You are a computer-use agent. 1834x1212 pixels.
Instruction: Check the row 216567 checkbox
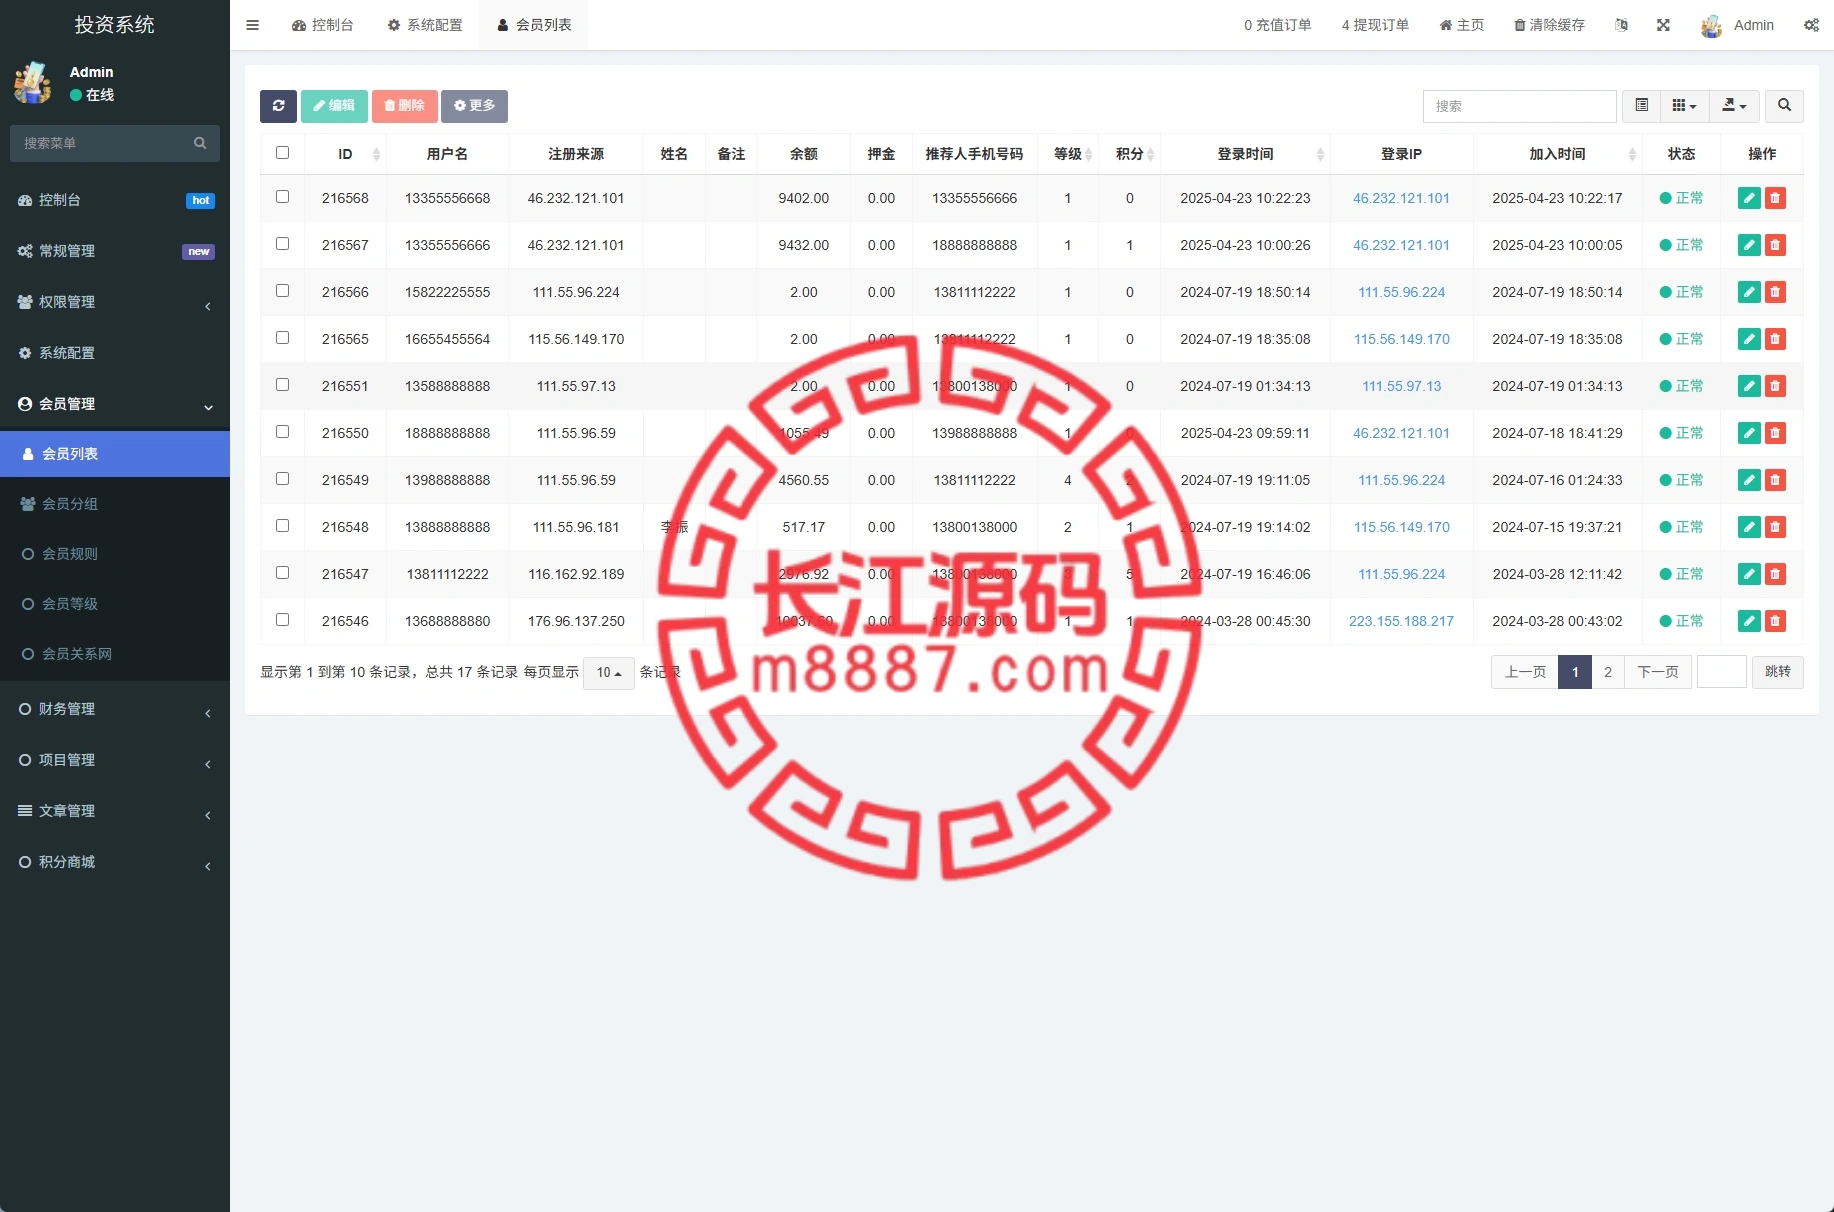click(282, 244)
